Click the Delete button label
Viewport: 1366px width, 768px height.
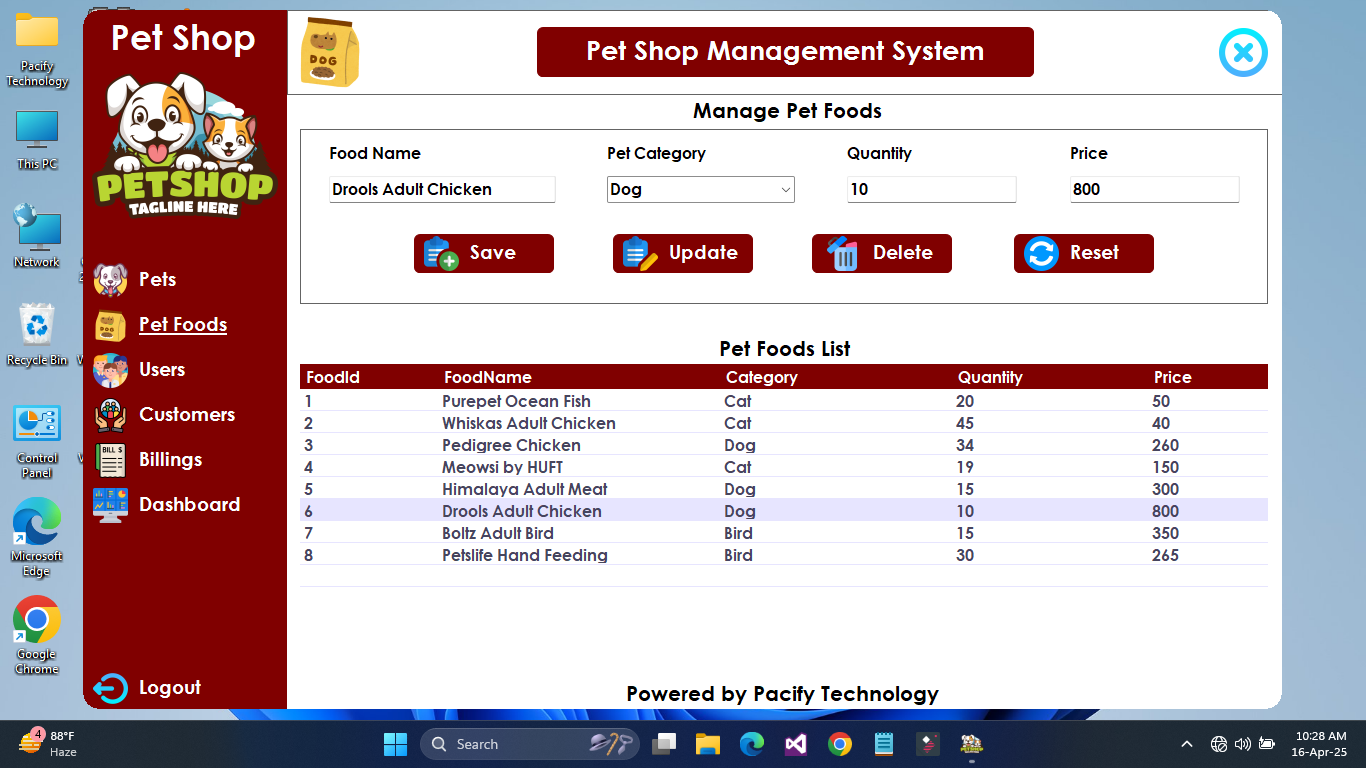903,253
